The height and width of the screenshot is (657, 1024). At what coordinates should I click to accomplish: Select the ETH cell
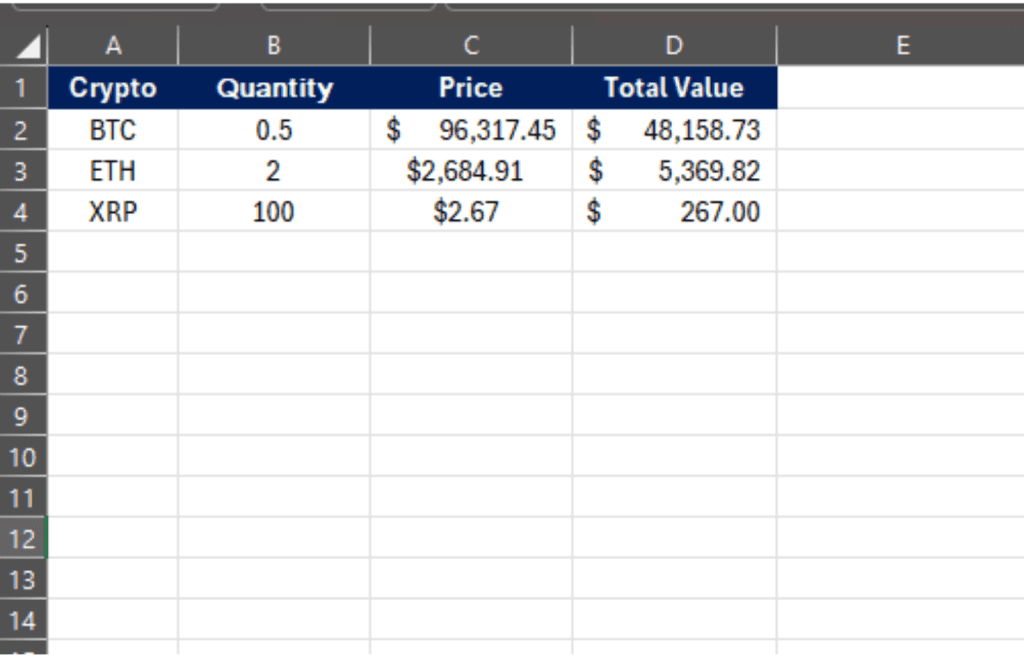[x=113, y=170]
